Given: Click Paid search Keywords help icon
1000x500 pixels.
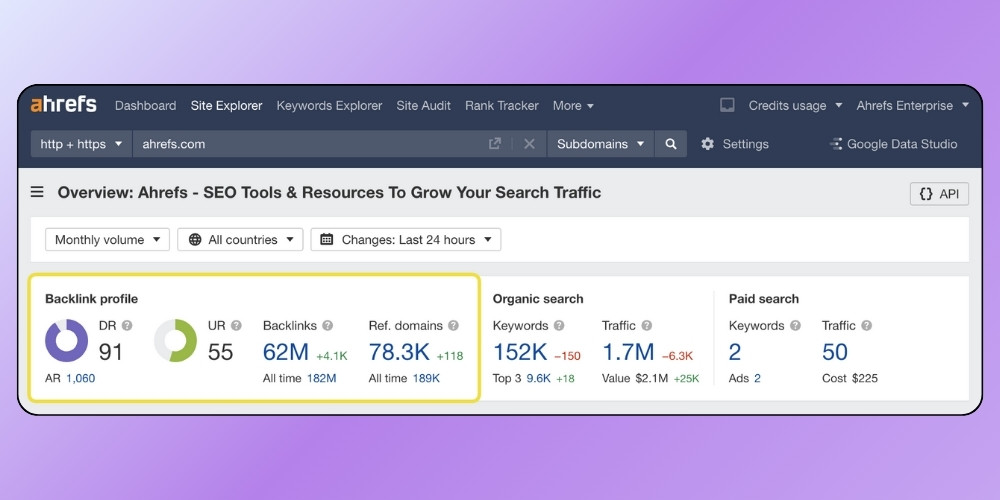Looking at the screenshot, I should tap(795, 325).
